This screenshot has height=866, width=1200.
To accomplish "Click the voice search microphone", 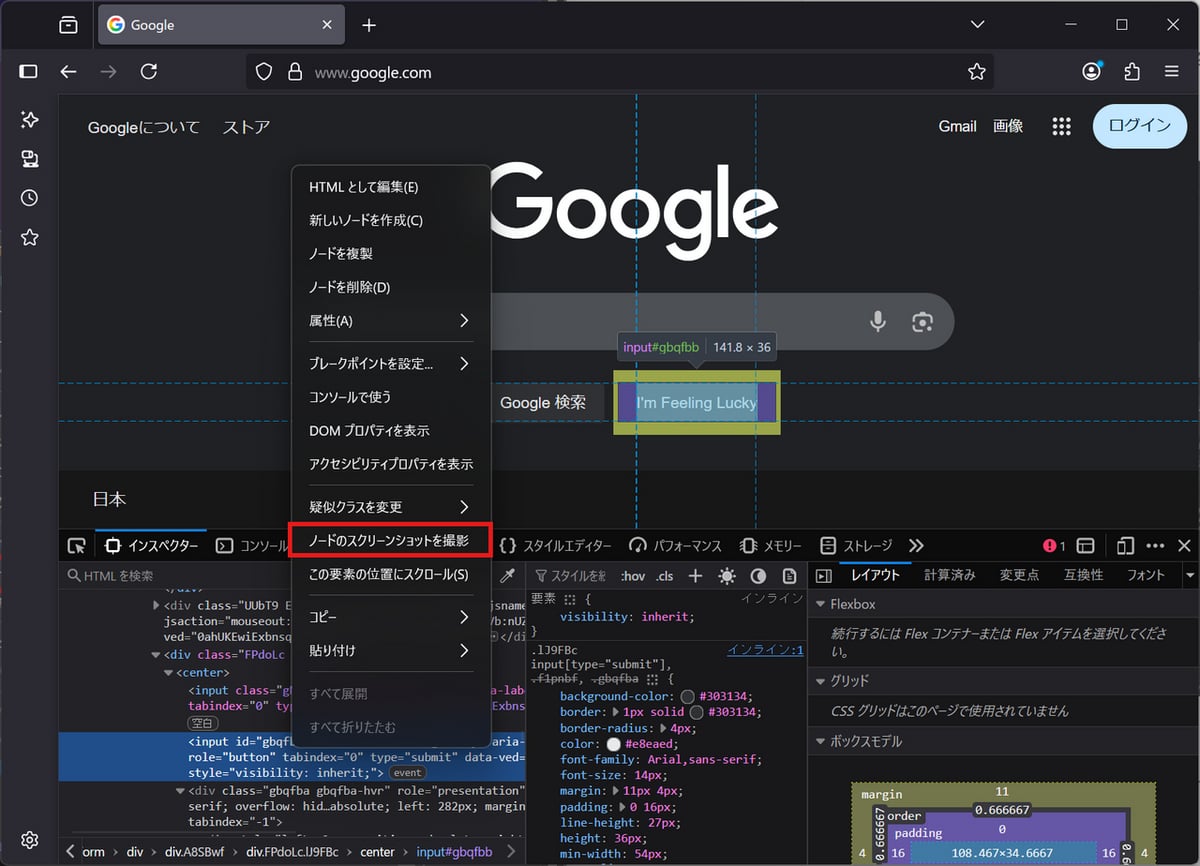I will coord(878,321).
